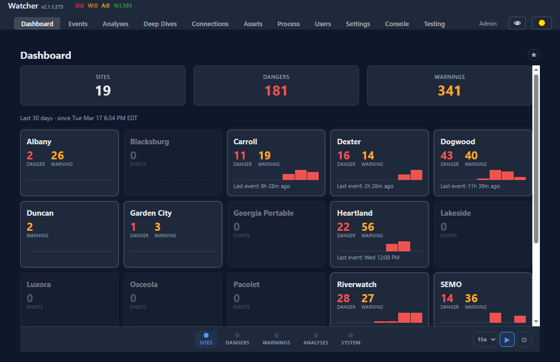Click Albany's 26 warning count
The image size is (560, 362).
57,156
